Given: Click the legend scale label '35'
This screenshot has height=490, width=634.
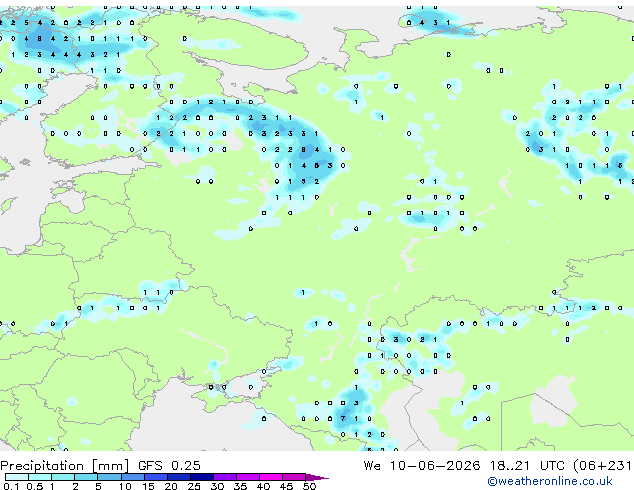Looking at the screenshot, I should (x=240, y=486).
